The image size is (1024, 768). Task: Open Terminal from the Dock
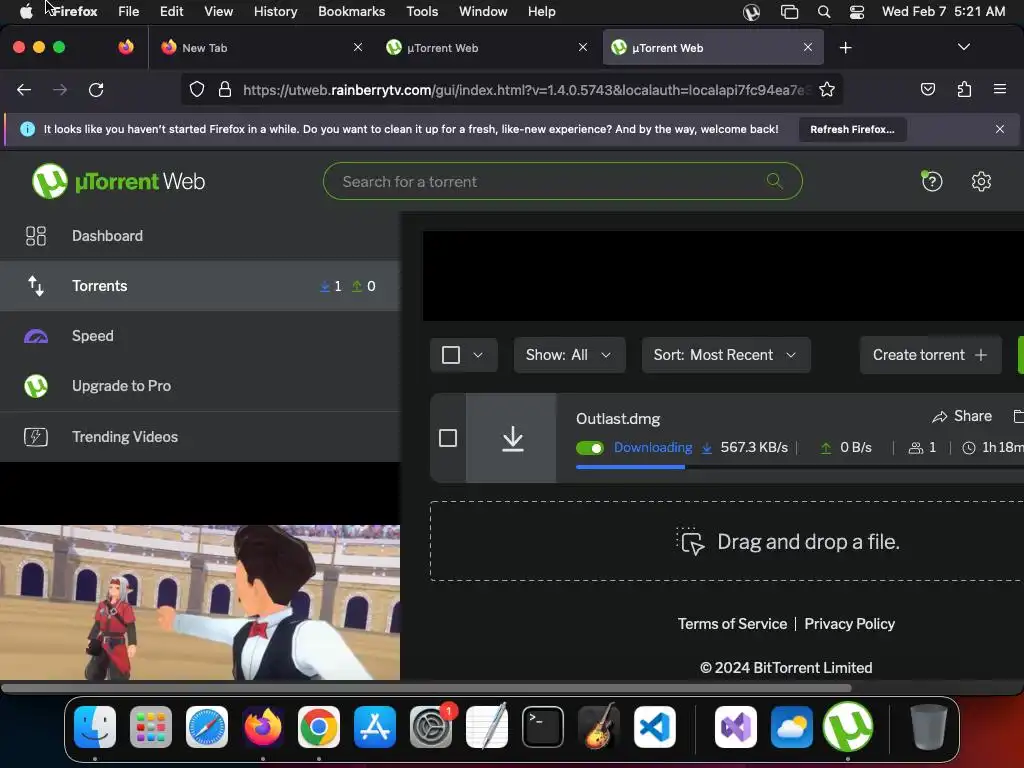543,727
